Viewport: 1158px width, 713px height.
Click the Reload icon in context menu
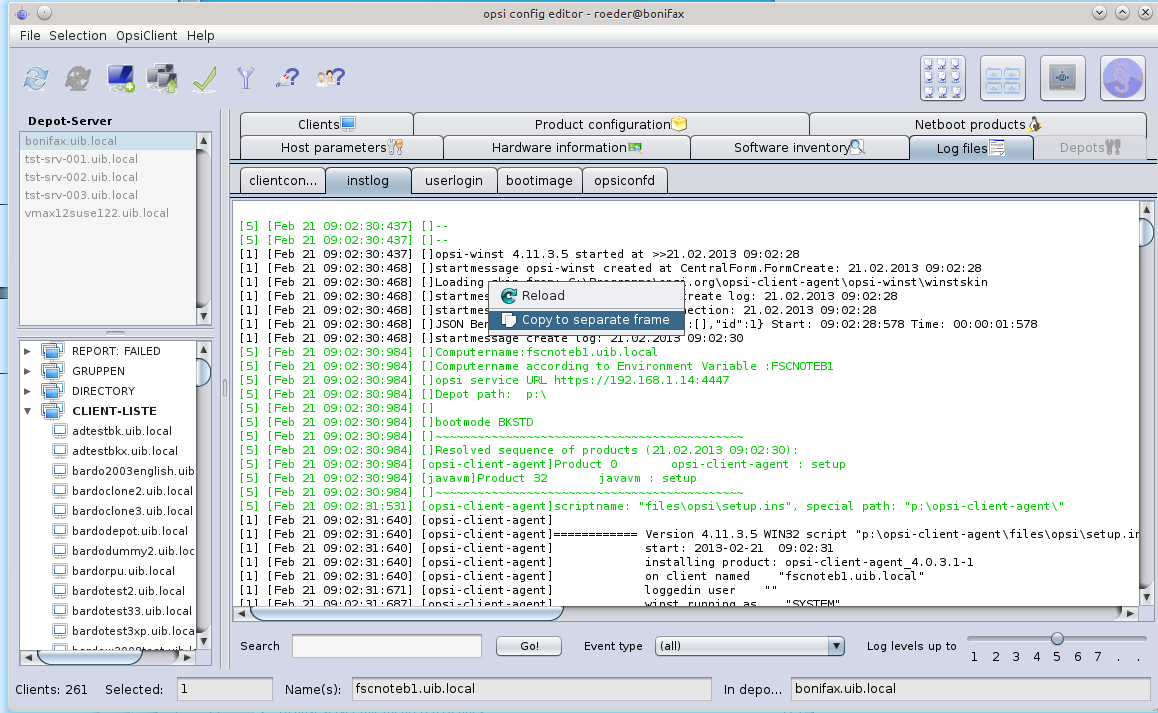pyautogui.click(x=508, y=296)
